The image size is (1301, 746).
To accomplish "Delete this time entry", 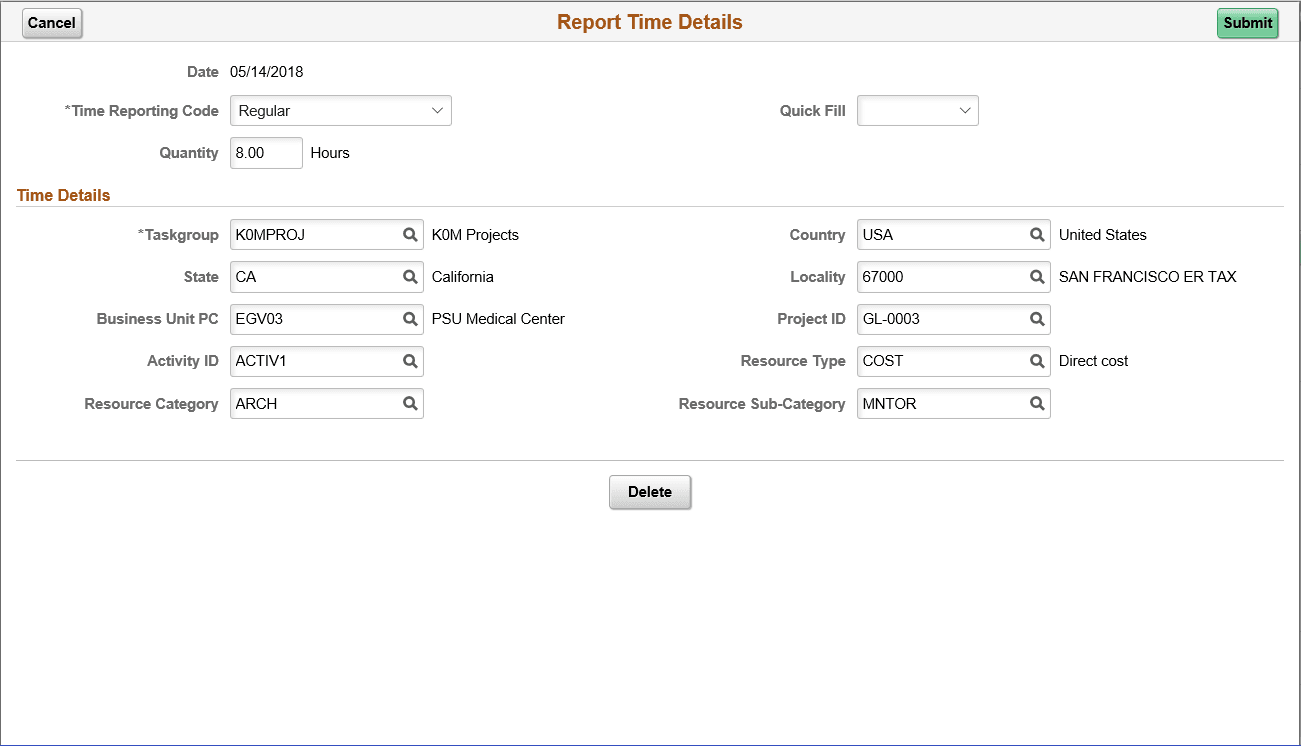I will [650, 491].
